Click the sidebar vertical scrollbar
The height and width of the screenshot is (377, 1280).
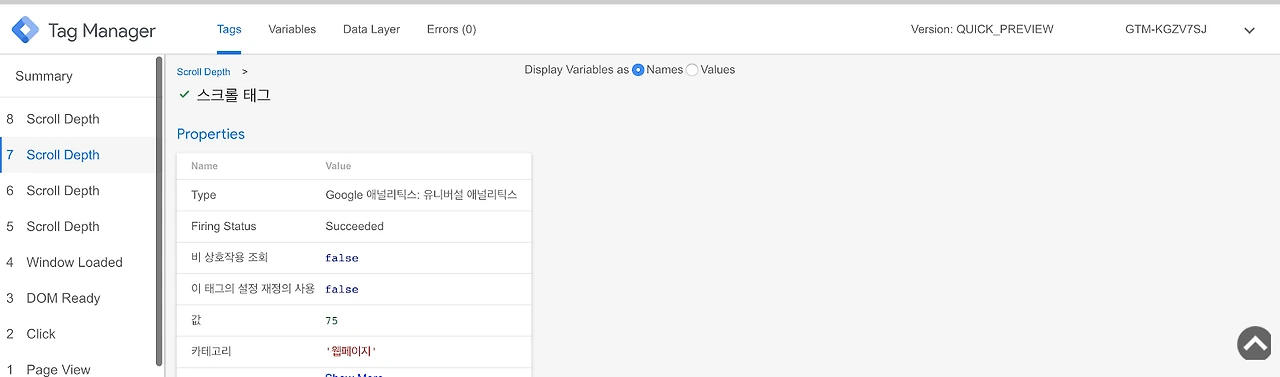coord(160,210)
